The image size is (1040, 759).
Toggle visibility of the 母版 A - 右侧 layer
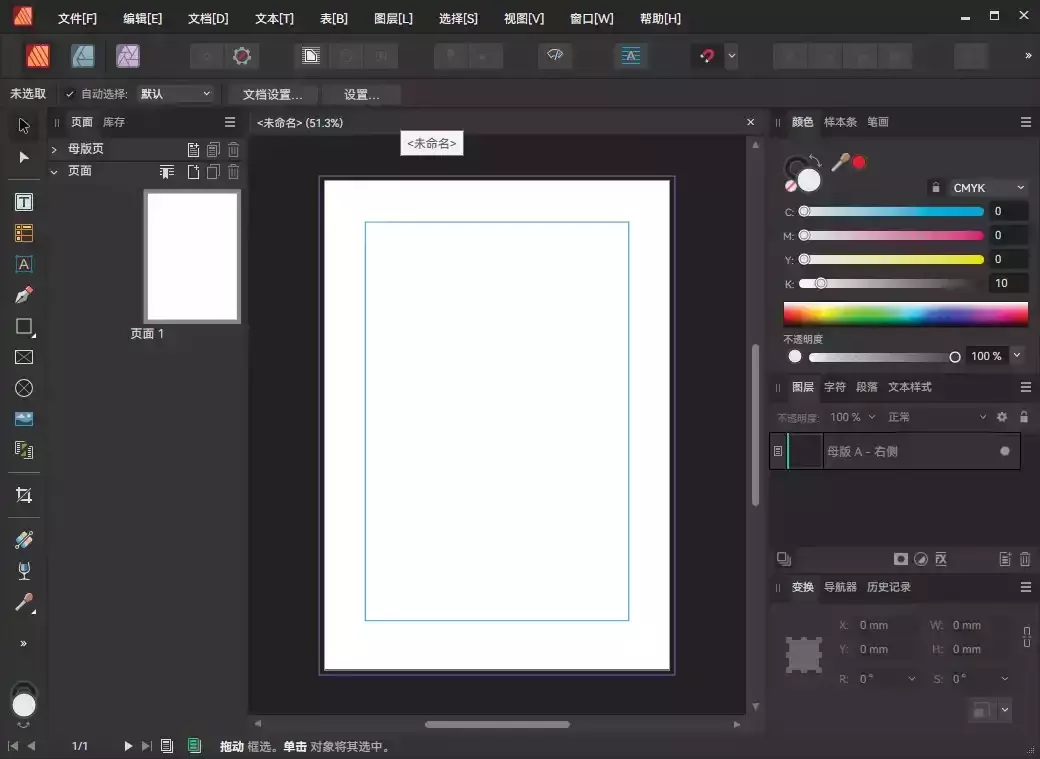coord(1003,451)
